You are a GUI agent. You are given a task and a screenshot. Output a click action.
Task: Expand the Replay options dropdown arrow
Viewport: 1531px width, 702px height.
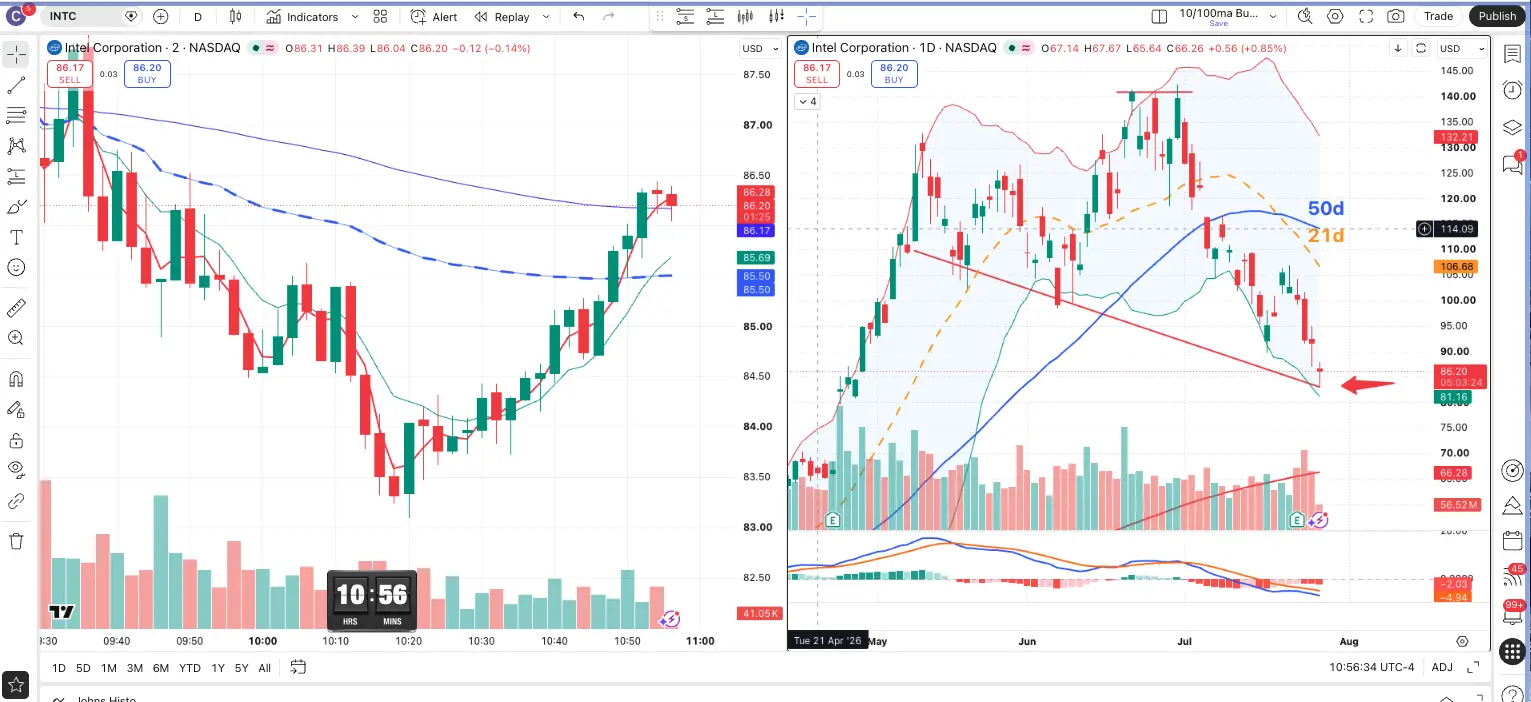(x=545, y=16)
